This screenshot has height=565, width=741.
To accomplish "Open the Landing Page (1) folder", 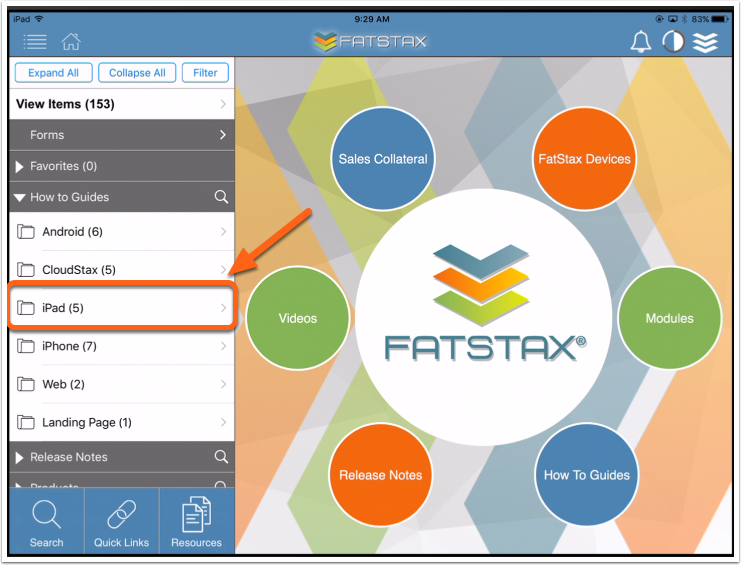I will tap(121, 422).
